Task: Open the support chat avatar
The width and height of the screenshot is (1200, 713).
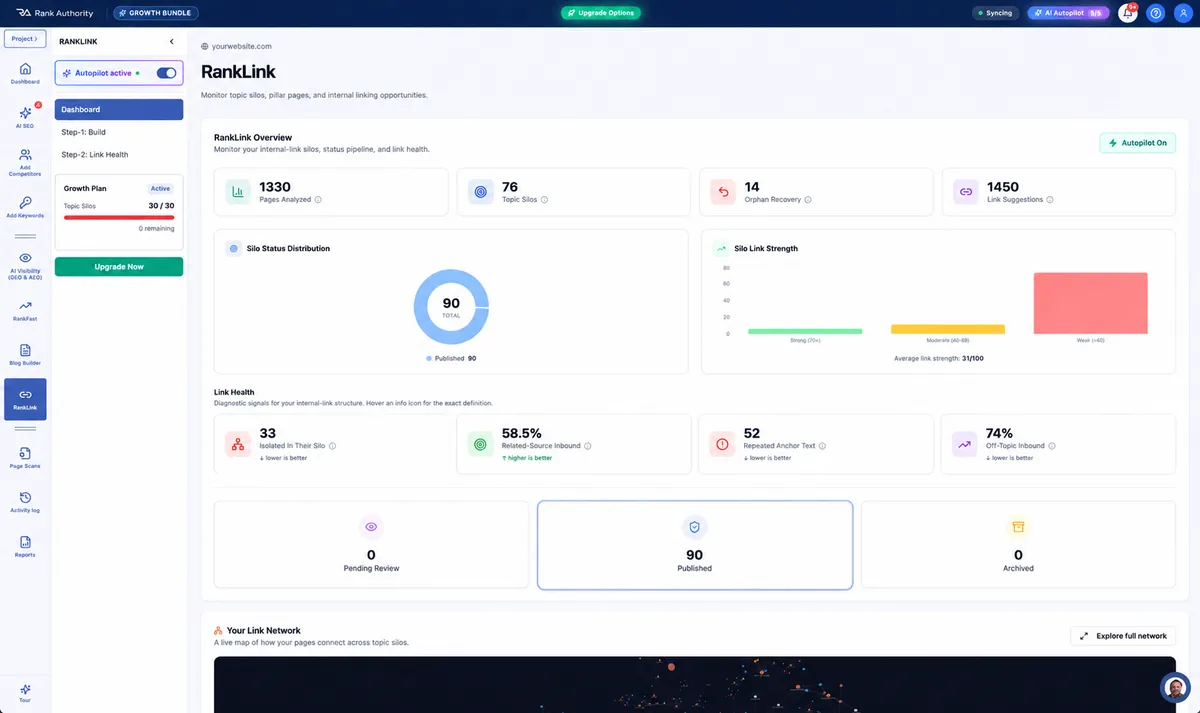Action: 1175,688
